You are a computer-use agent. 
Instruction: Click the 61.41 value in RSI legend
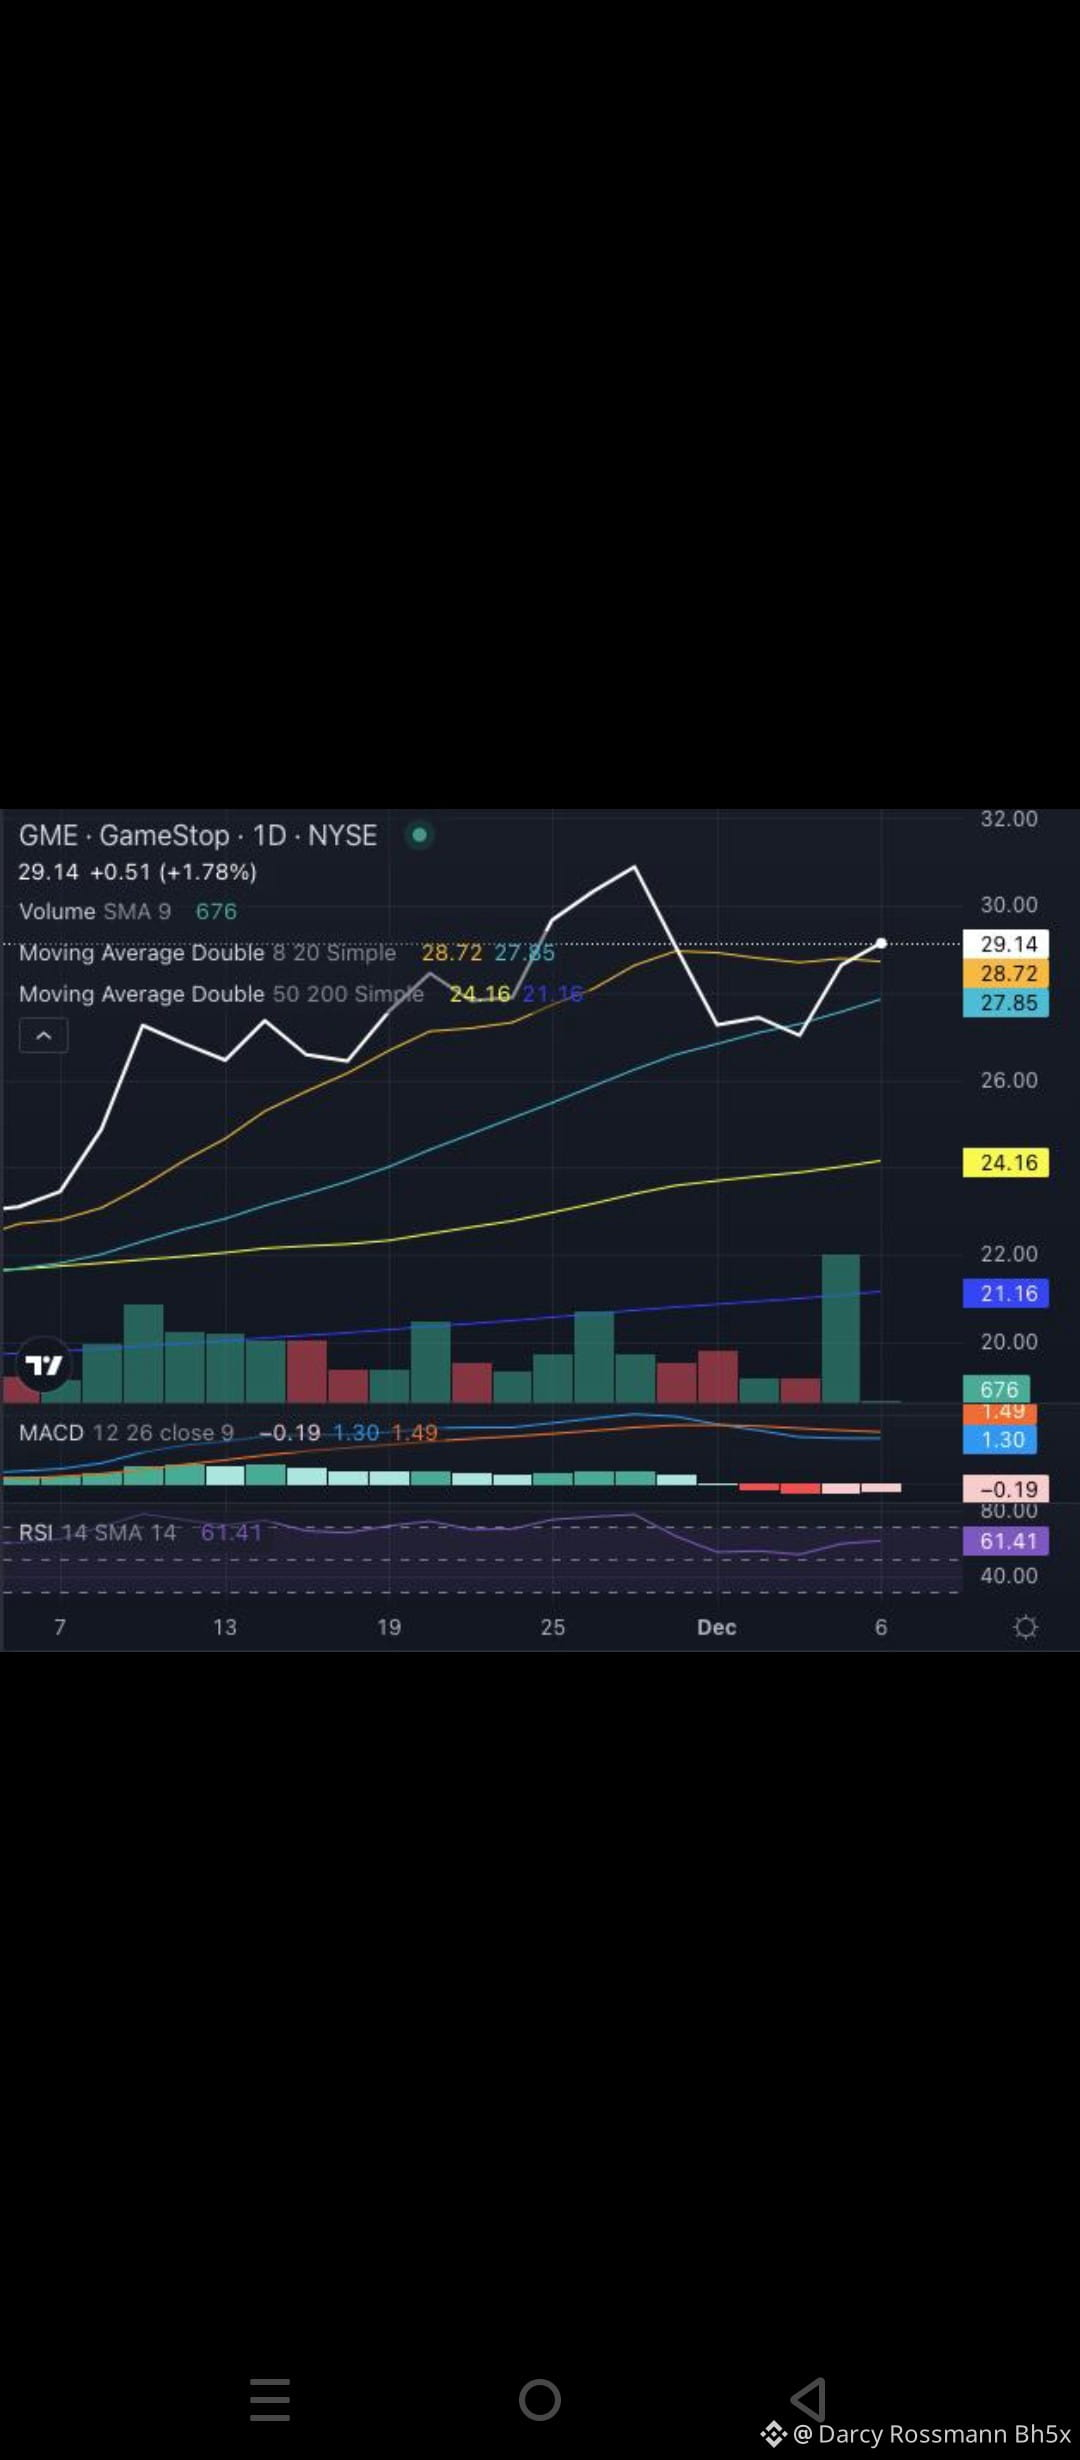click(231, 1532)
